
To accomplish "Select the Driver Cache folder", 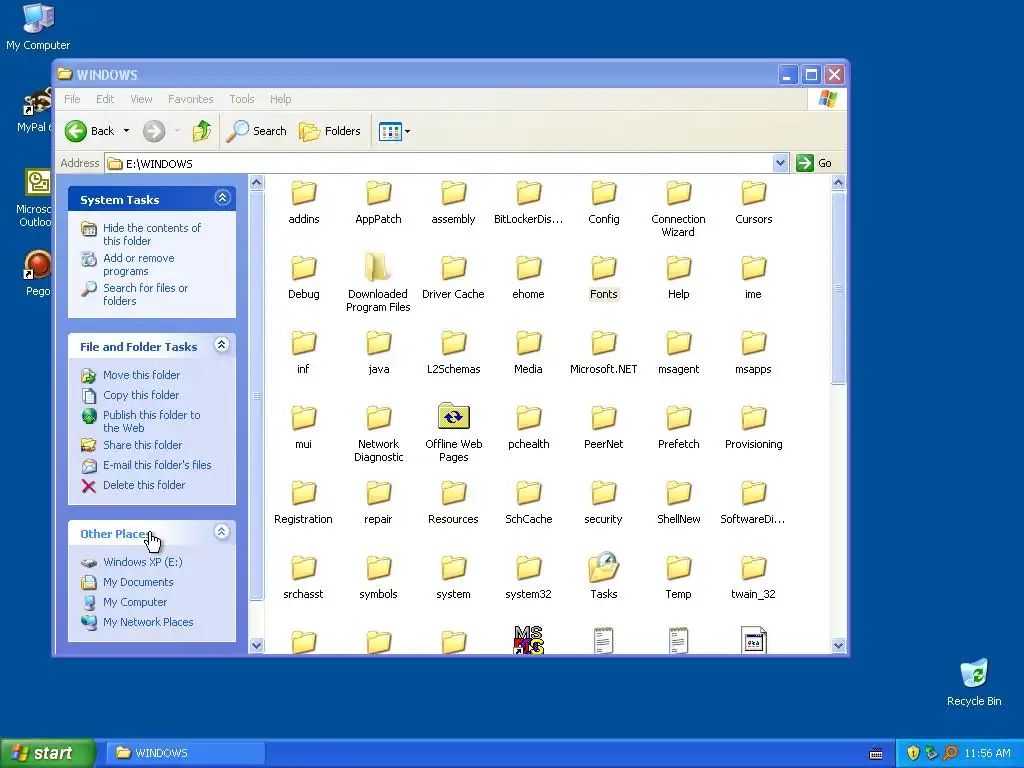I will [453, 268].
